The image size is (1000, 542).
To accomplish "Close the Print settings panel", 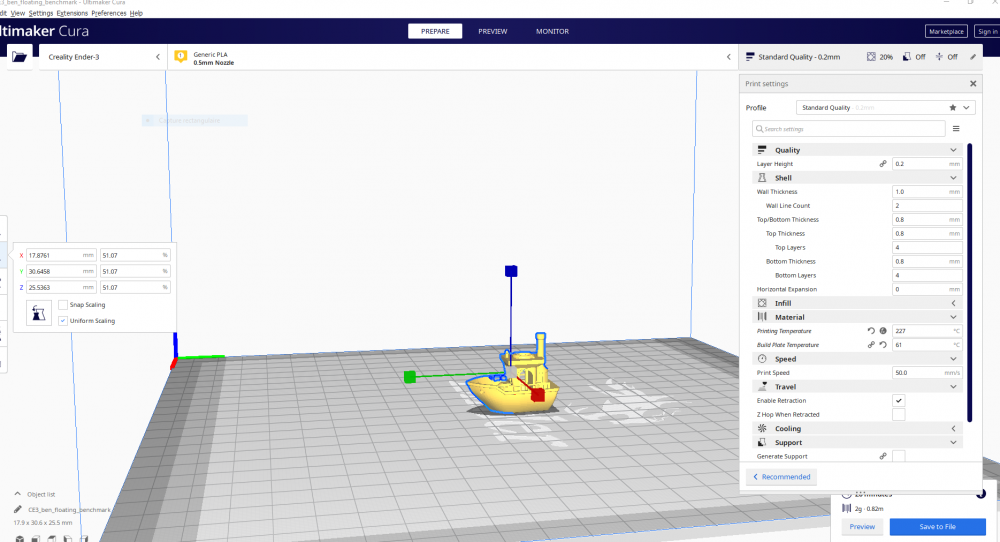I will tap(973, 84).
